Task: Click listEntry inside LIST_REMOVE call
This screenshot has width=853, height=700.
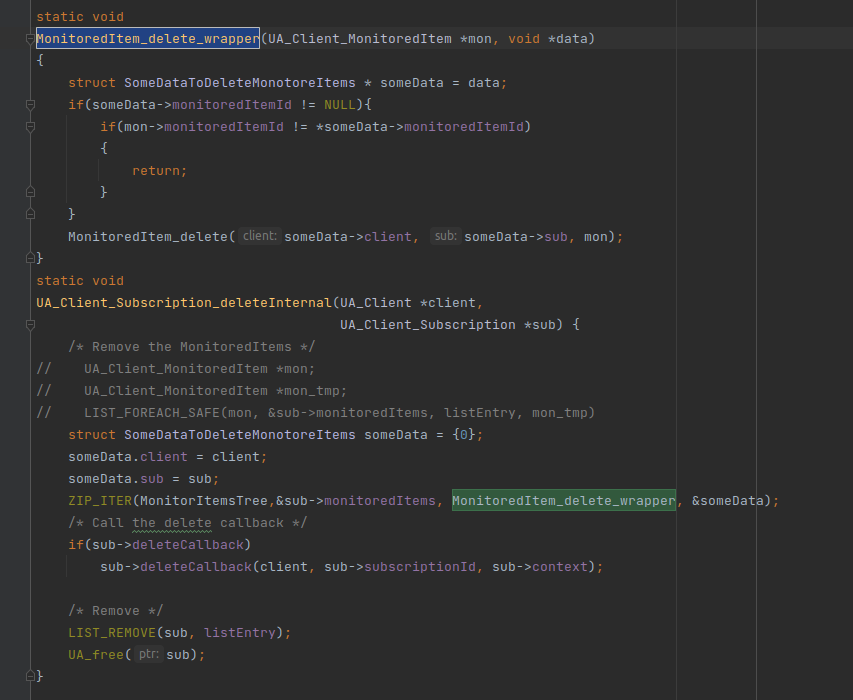Action: 239,633
